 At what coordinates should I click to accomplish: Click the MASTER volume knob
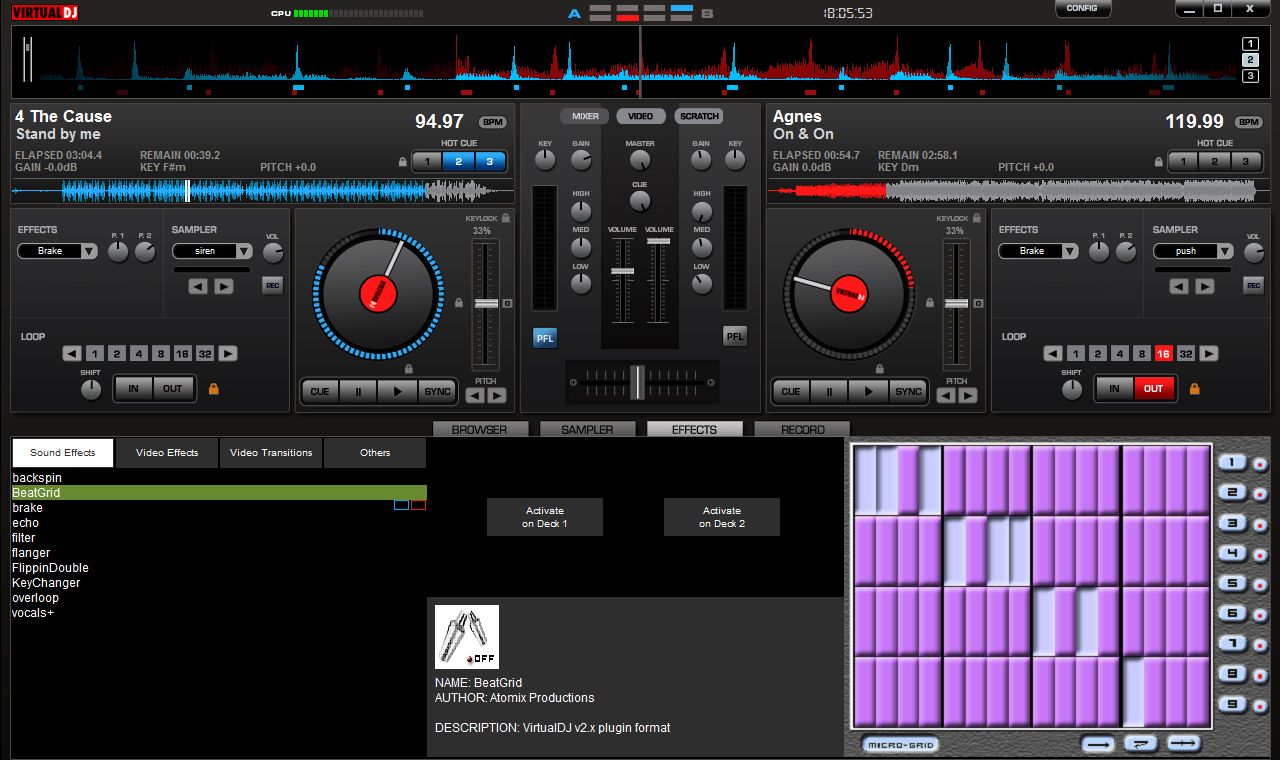[640, 161]
